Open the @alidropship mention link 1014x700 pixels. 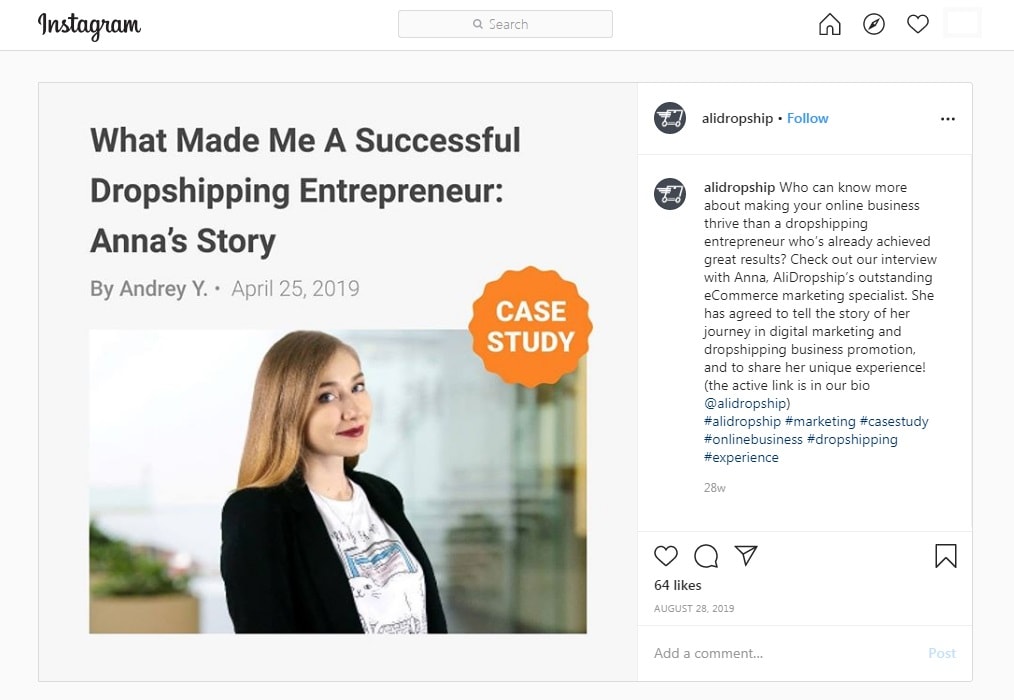(x=747, y=403)
